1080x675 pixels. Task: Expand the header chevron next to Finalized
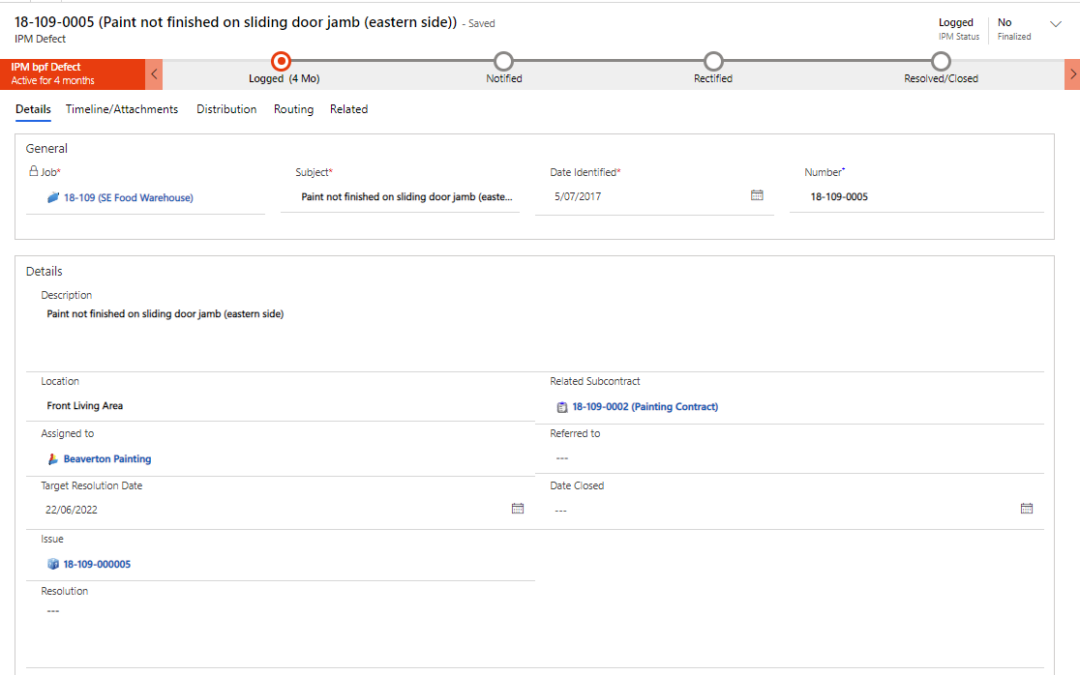click(x=1056, y=24)
